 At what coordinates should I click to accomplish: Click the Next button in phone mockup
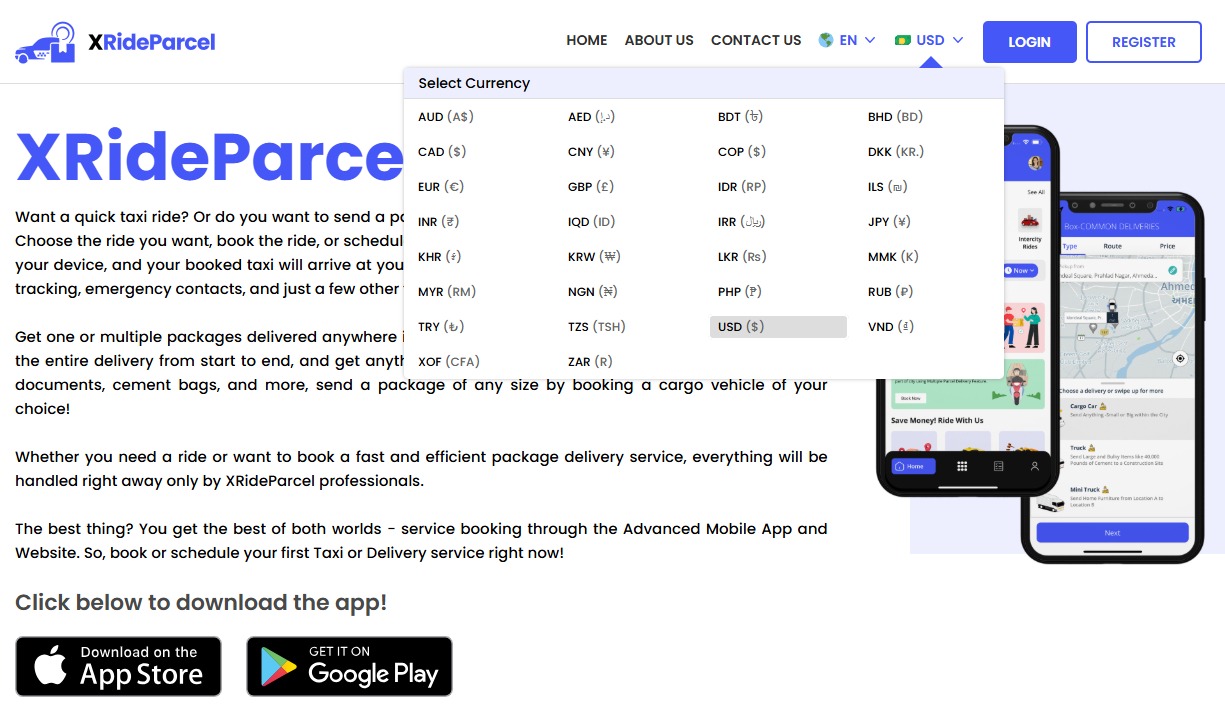1112,533
